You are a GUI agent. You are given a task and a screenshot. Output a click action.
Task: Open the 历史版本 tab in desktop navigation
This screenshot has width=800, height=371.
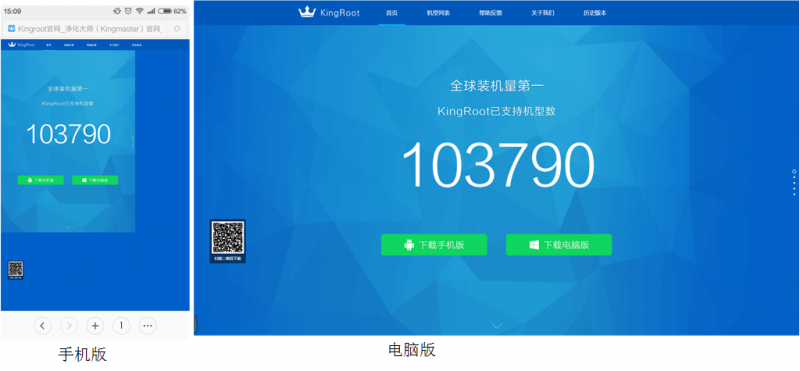(595, 13)
